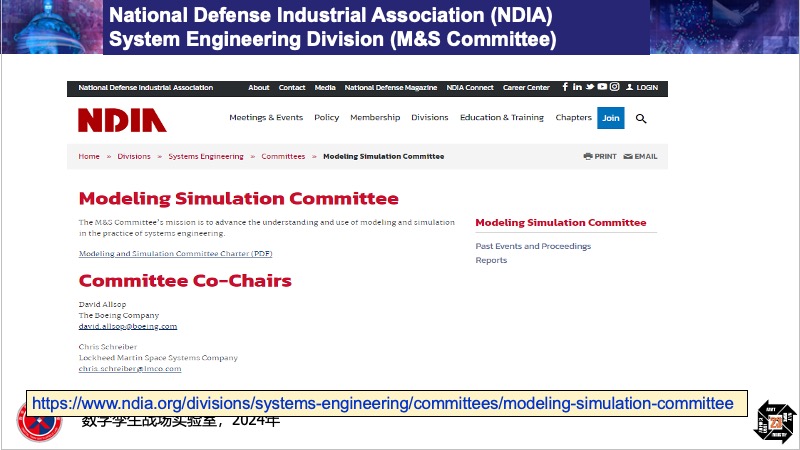
Task: Go to Home breadcrumb
Action: (89, 156)
